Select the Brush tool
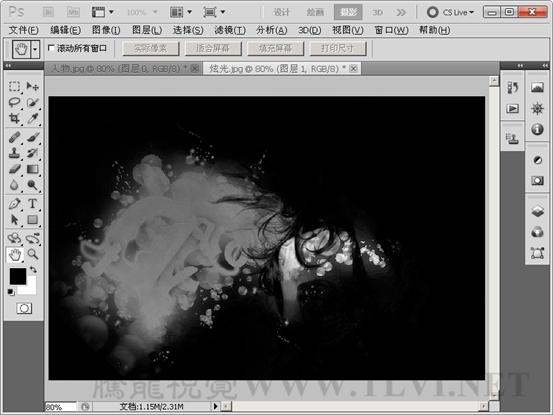This screenshot has width=553, height=415. tap(32, 137)
